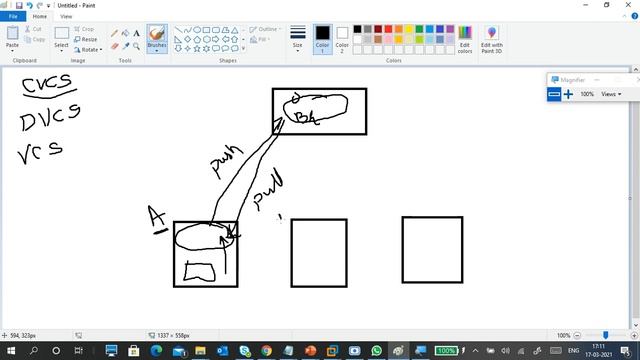Switch to the Home ribbon tab
Image resolution: width=640 pixels, height=360 pixels.
[40, 16]
